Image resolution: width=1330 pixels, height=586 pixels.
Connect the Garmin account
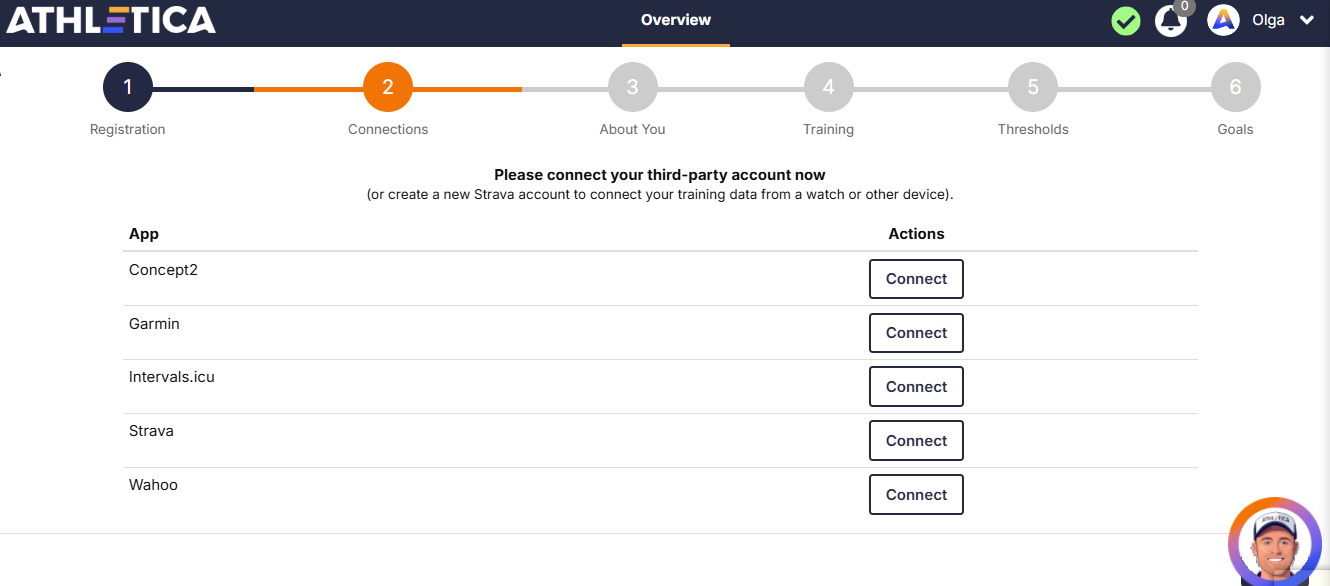coord(916,333)
